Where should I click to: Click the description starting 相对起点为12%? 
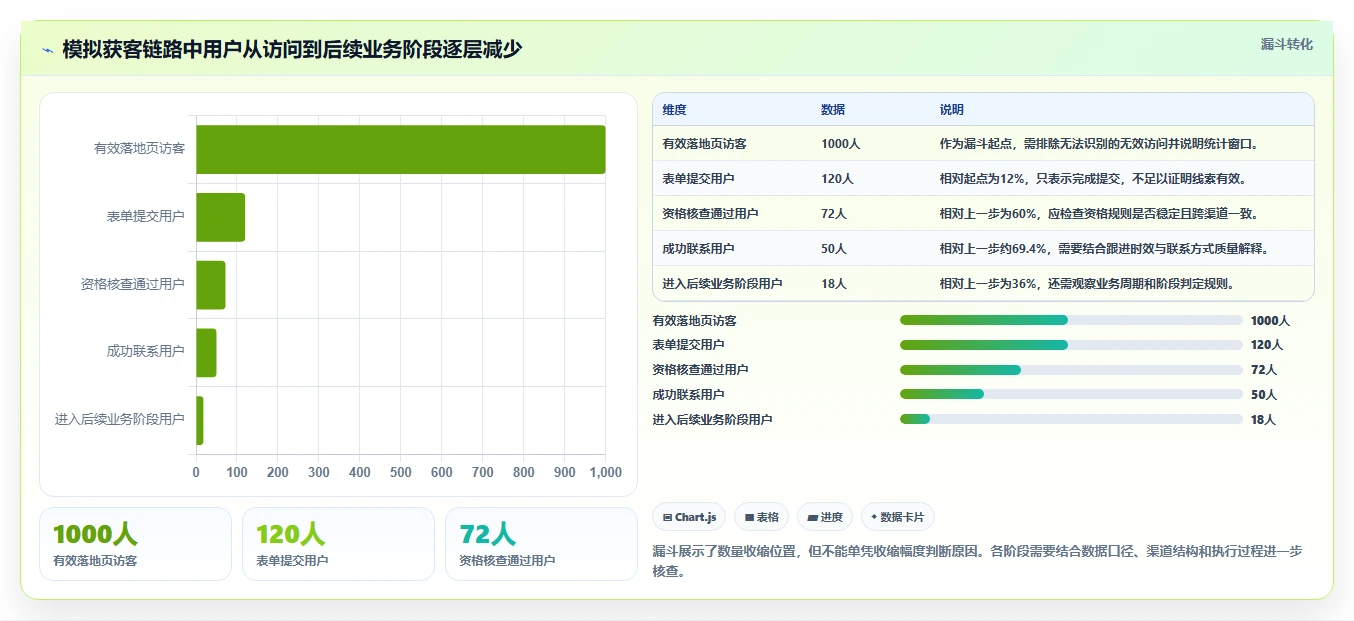pos(1093,179)
